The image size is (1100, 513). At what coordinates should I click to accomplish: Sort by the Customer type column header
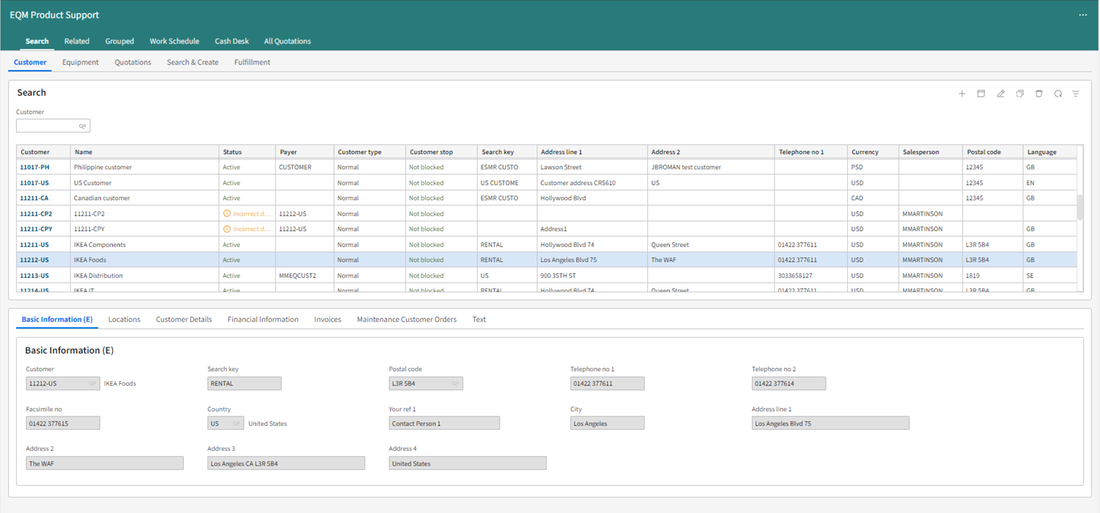370,152
